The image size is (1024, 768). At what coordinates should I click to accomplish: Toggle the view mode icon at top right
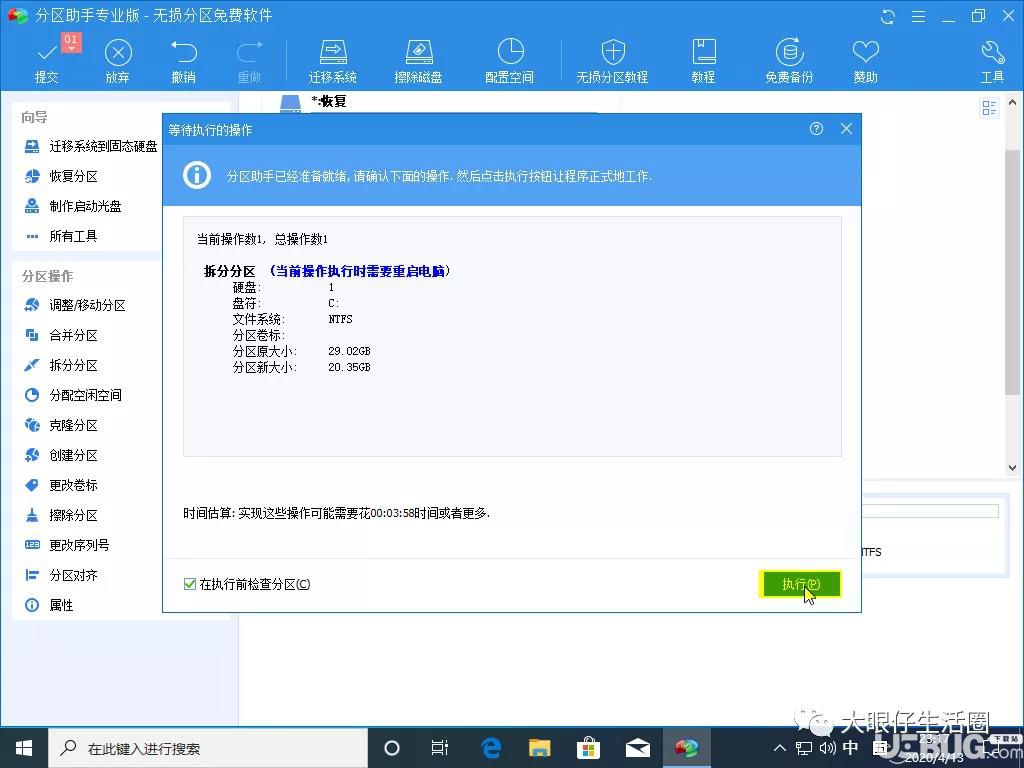989,108
